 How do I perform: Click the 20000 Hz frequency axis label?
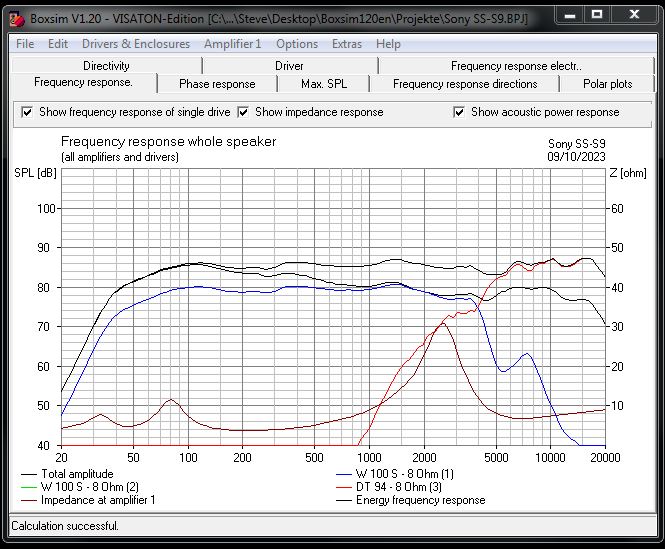(x=605, y=457)
